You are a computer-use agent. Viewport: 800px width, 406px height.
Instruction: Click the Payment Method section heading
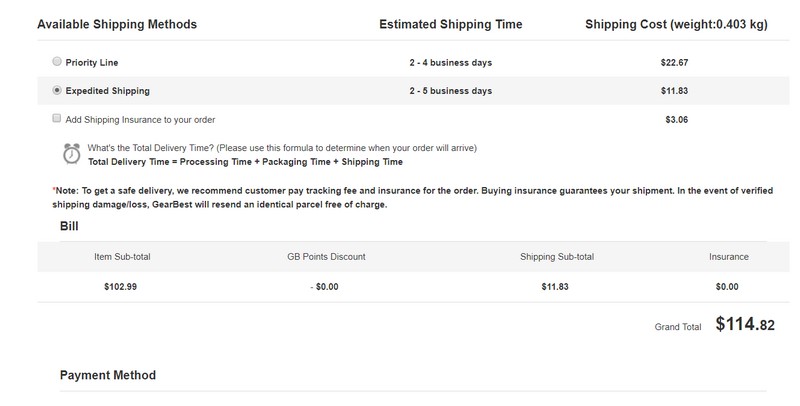tap(108, 375)
